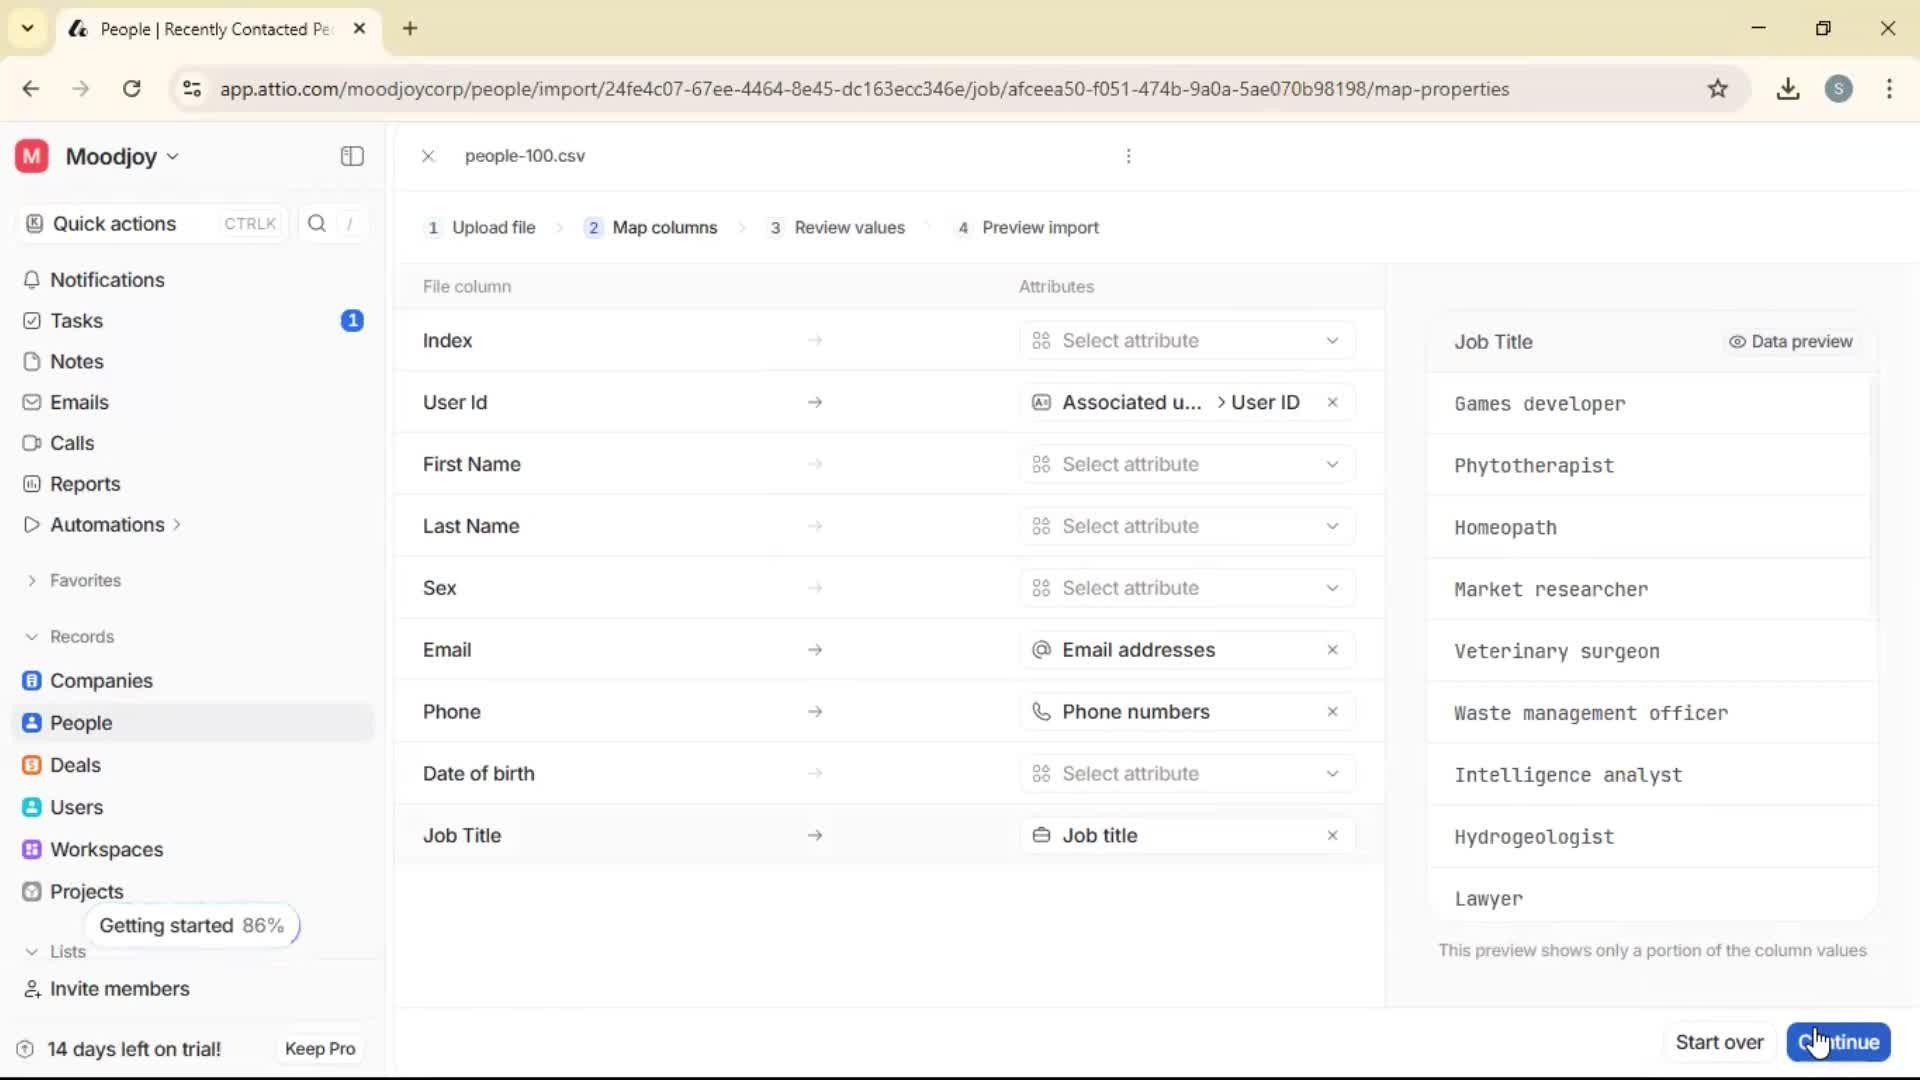Remove the User ID attribute mapping
1920x1080 pixels.
1333,402
